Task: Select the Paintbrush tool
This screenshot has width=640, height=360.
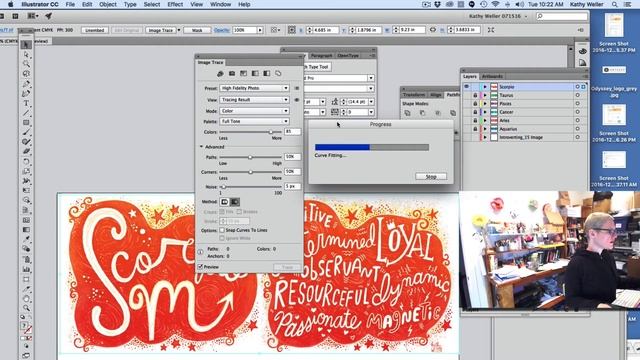Action: (26, 132)
